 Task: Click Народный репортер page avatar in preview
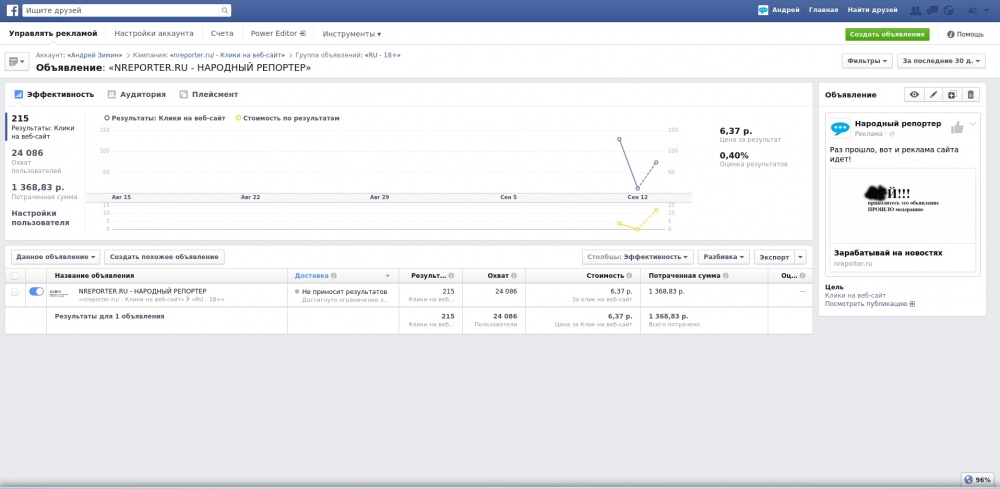840,128
